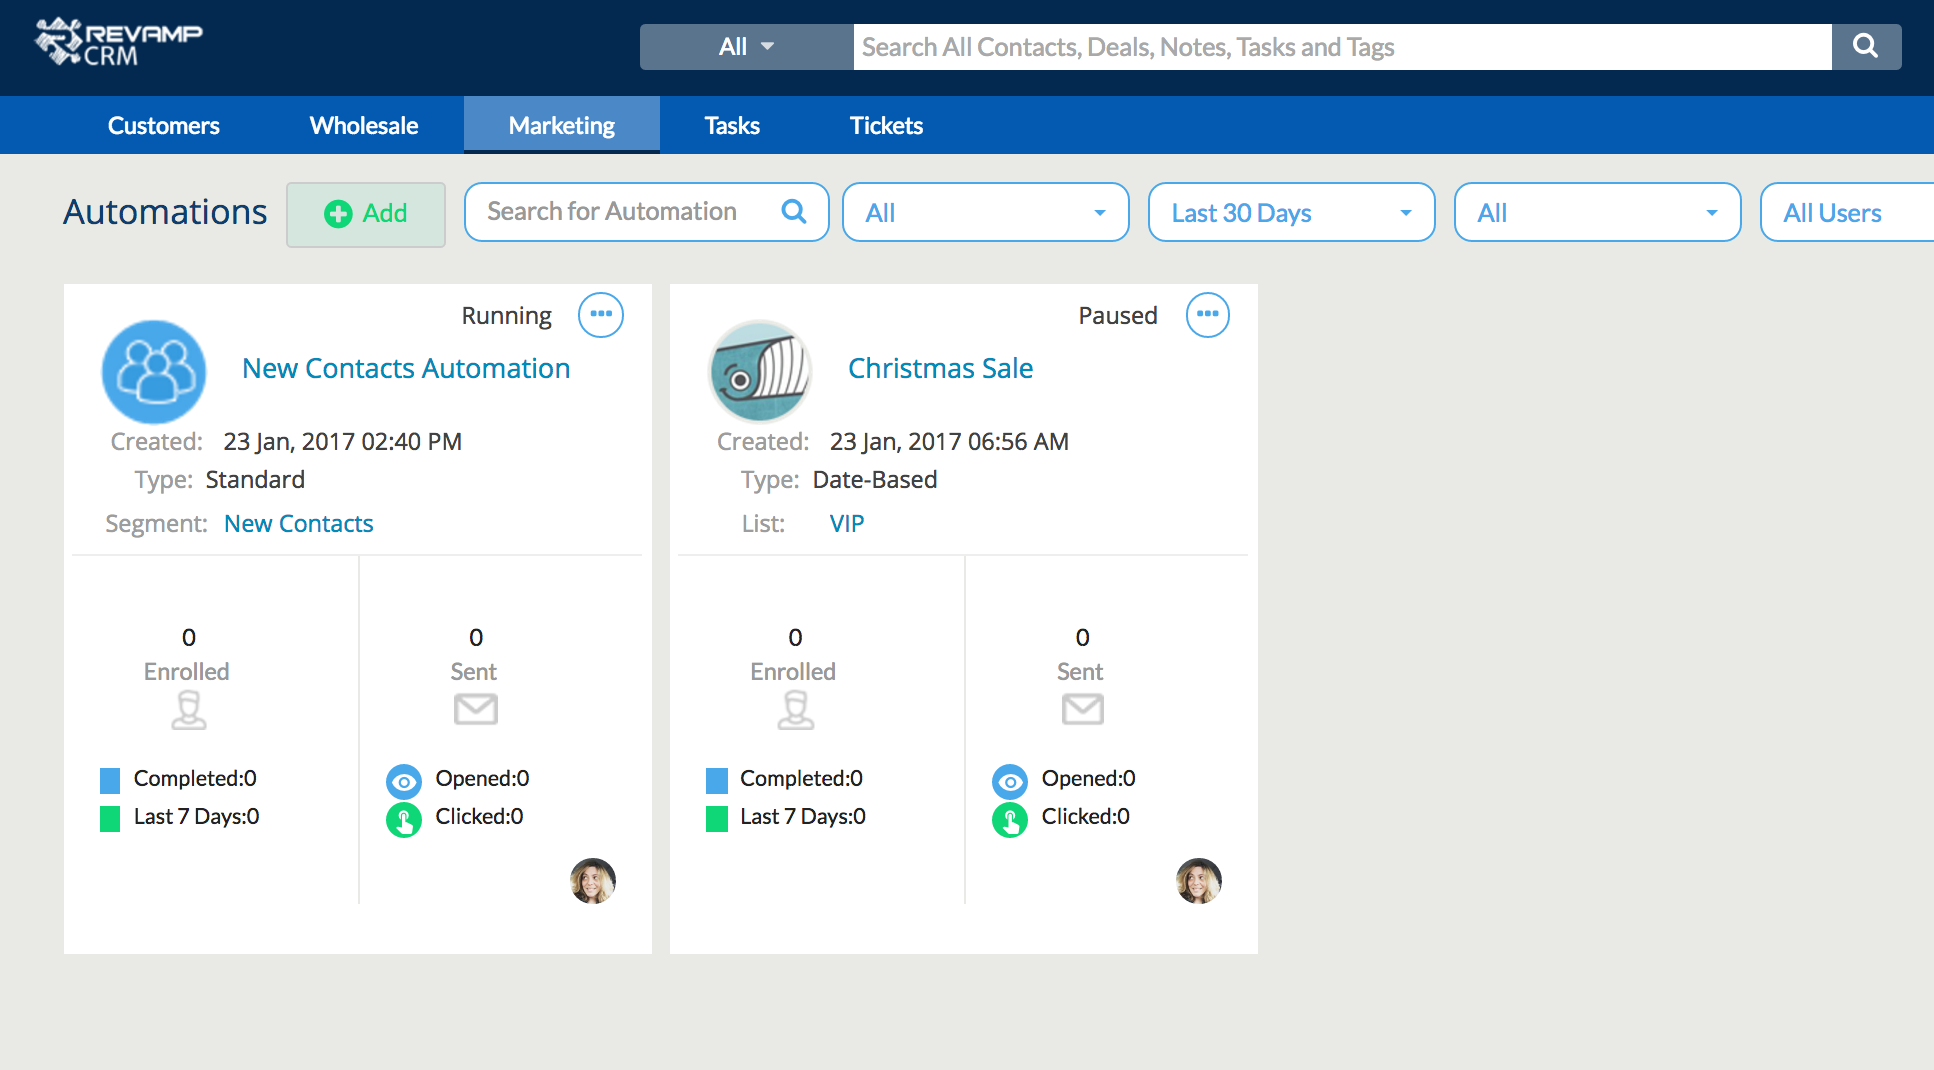Open the Tasks tab

pos(732,125)
